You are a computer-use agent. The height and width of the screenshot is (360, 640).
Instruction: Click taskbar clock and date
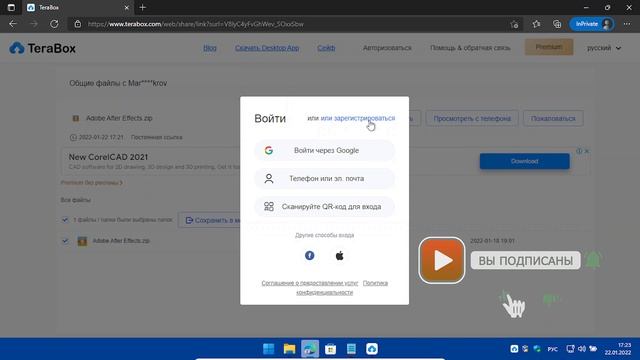click(x=618, y=349)
